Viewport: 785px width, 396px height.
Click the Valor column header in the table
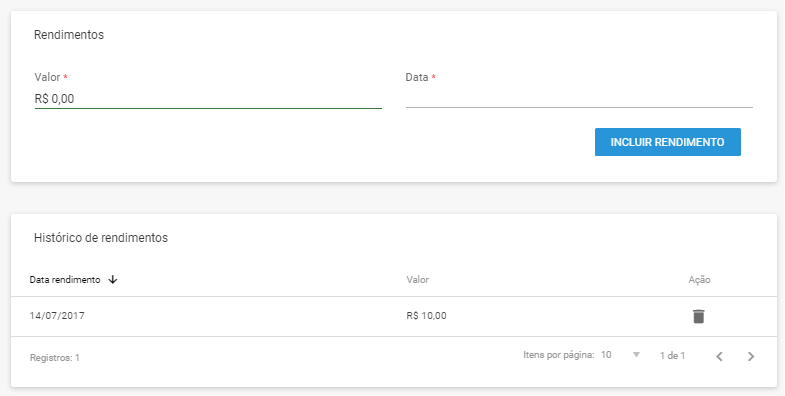tap(418, 280)
